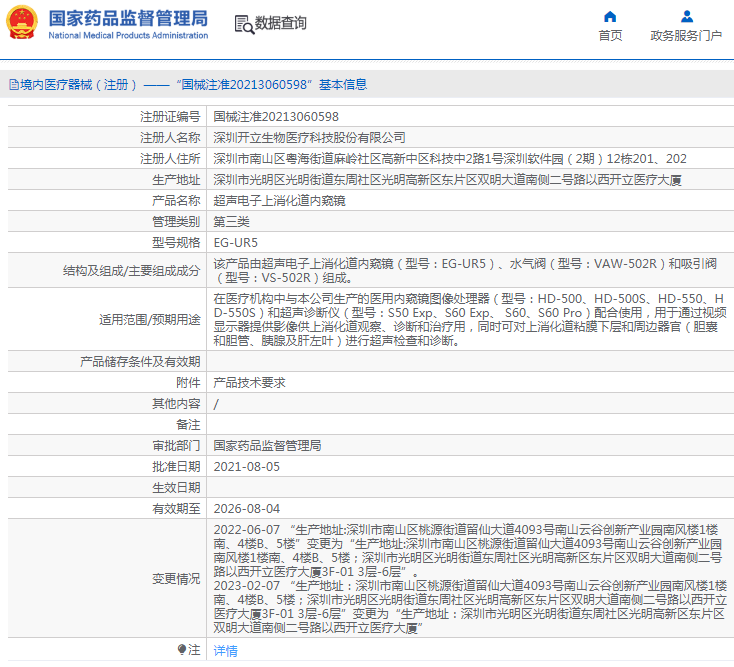Click the 首页 home icon
The height and width of the screenshot is (667, 734).
tap(610, 17)
